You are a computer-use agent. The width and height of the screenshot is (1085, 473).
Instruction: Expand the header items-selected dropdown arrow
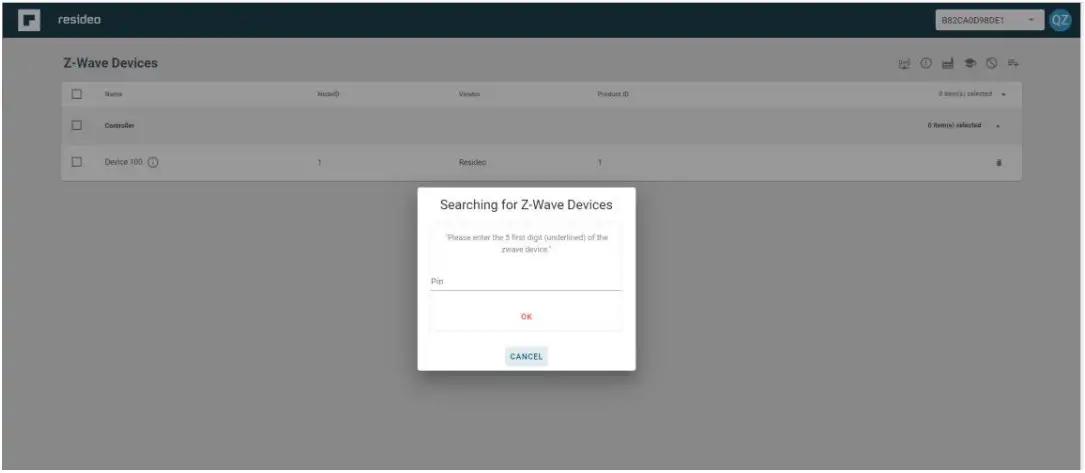click(x=1003, y=94)
